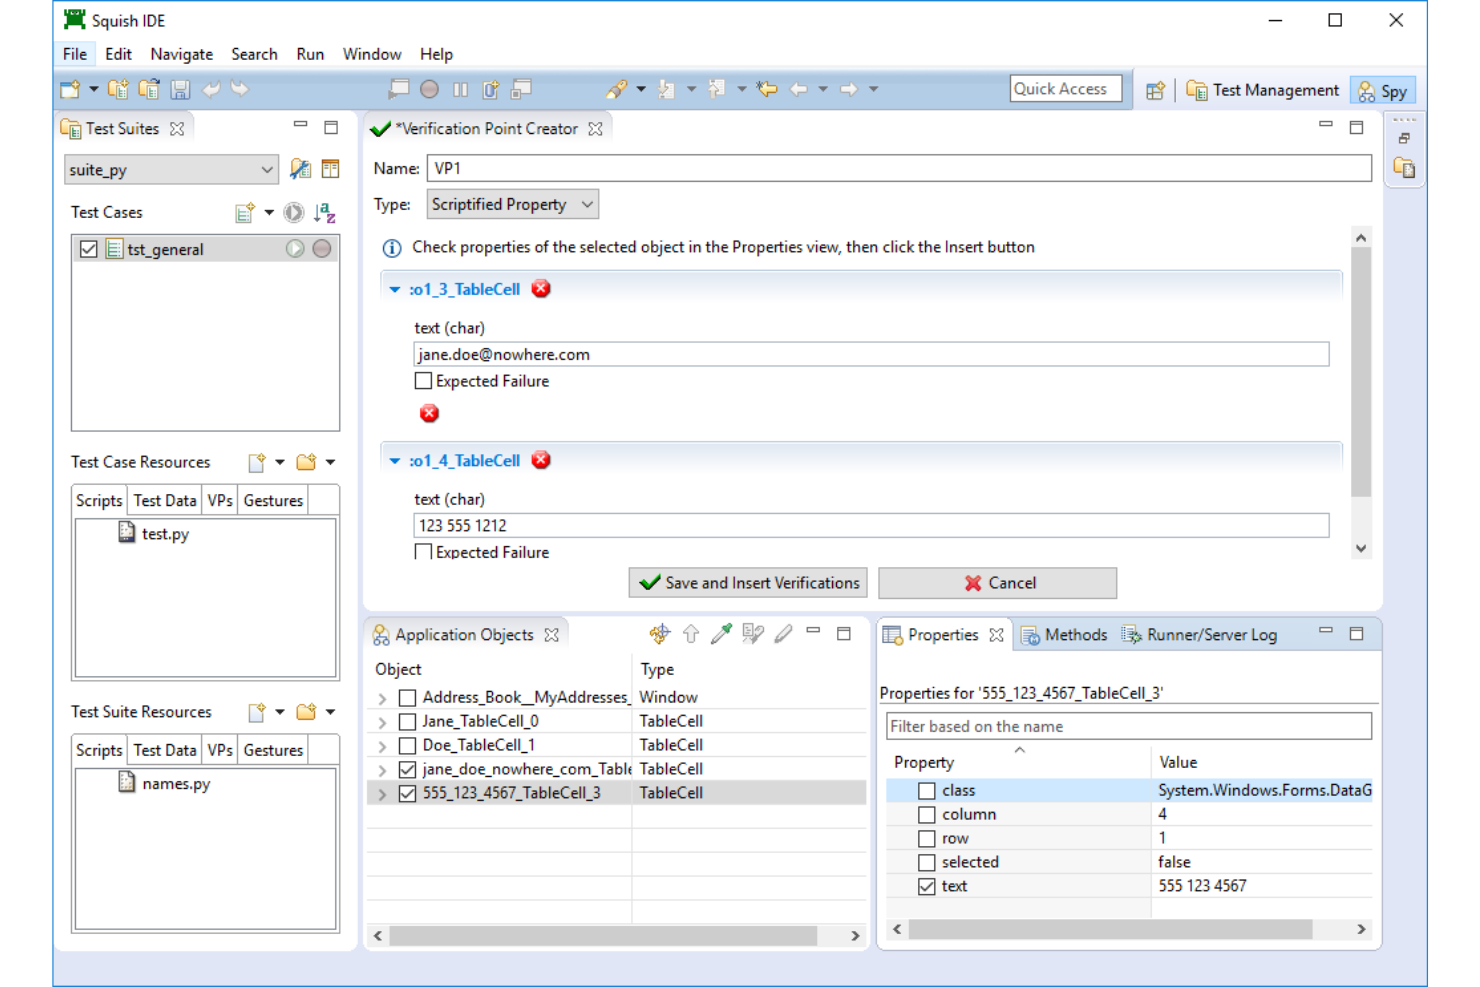Click the refresh Application Objects icon
Image resolution: width=1480 pixels, height=987 pixels.
click(x=659, y=634)
